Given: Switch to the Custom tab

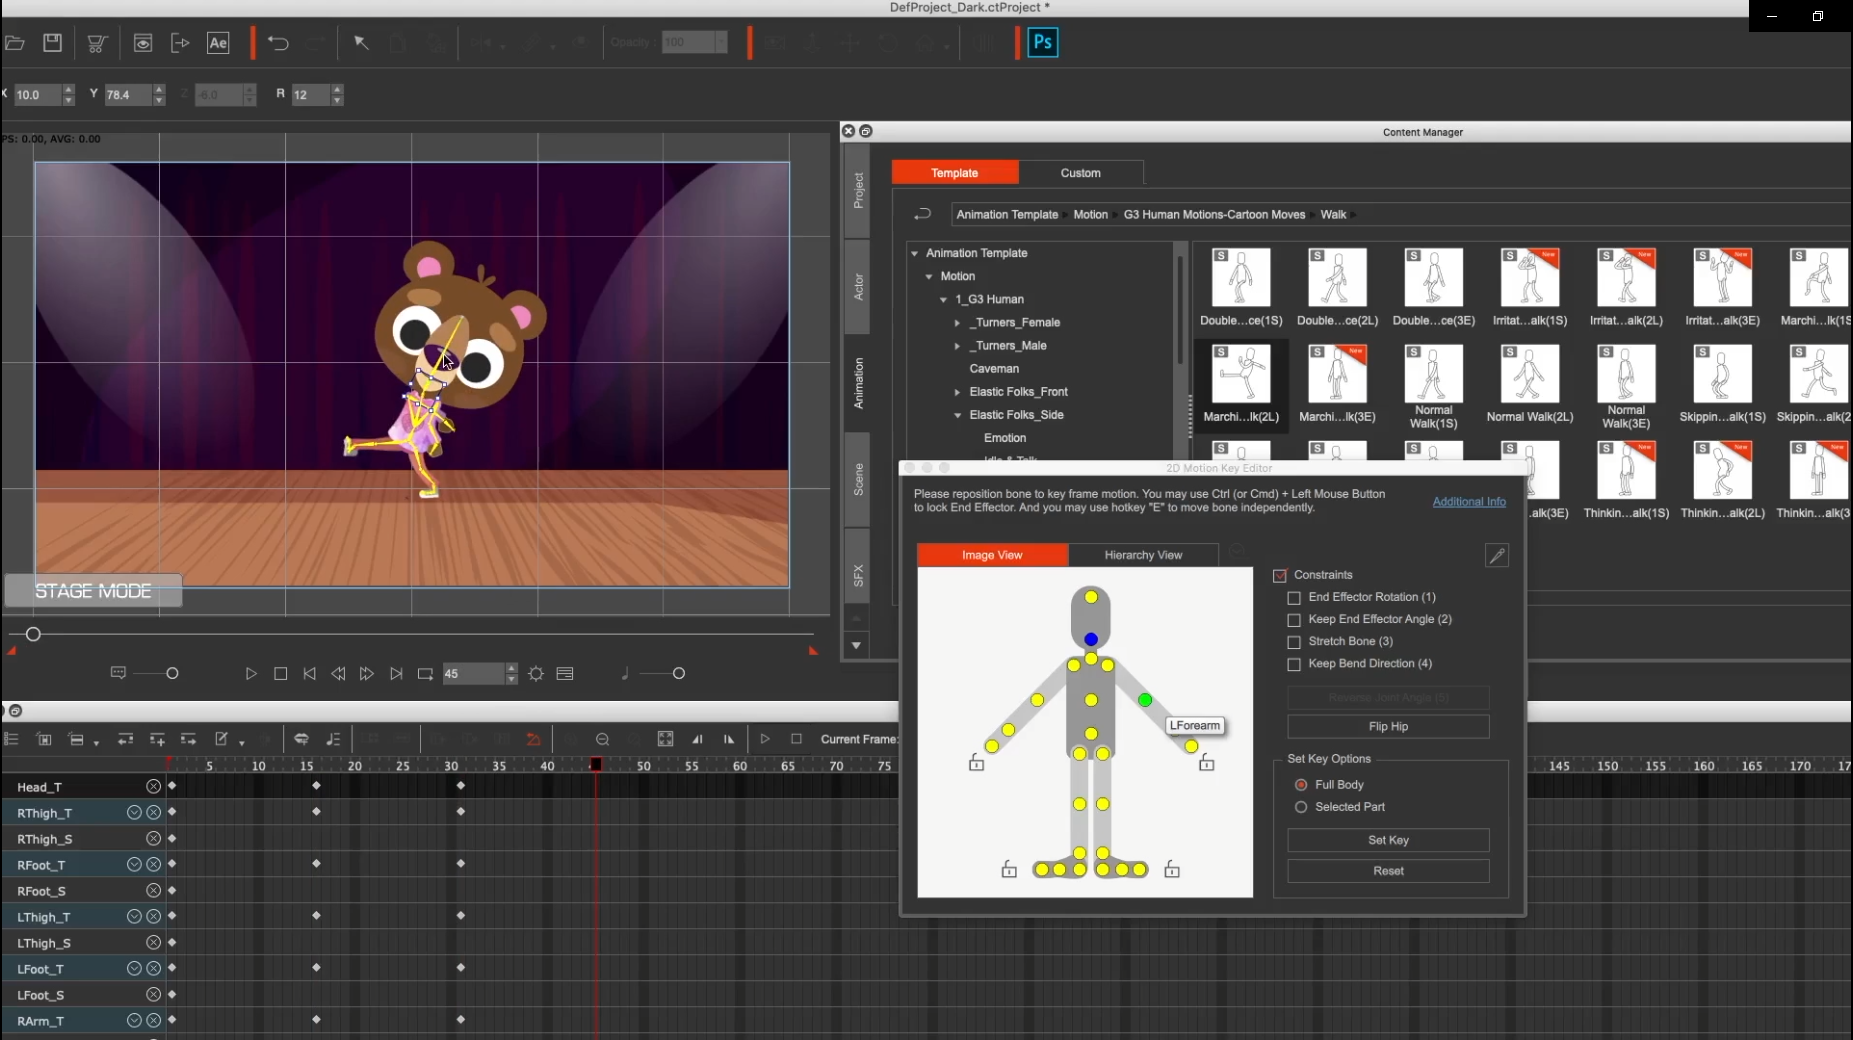Looking at the screenshot, I should tap(1080, 173).
